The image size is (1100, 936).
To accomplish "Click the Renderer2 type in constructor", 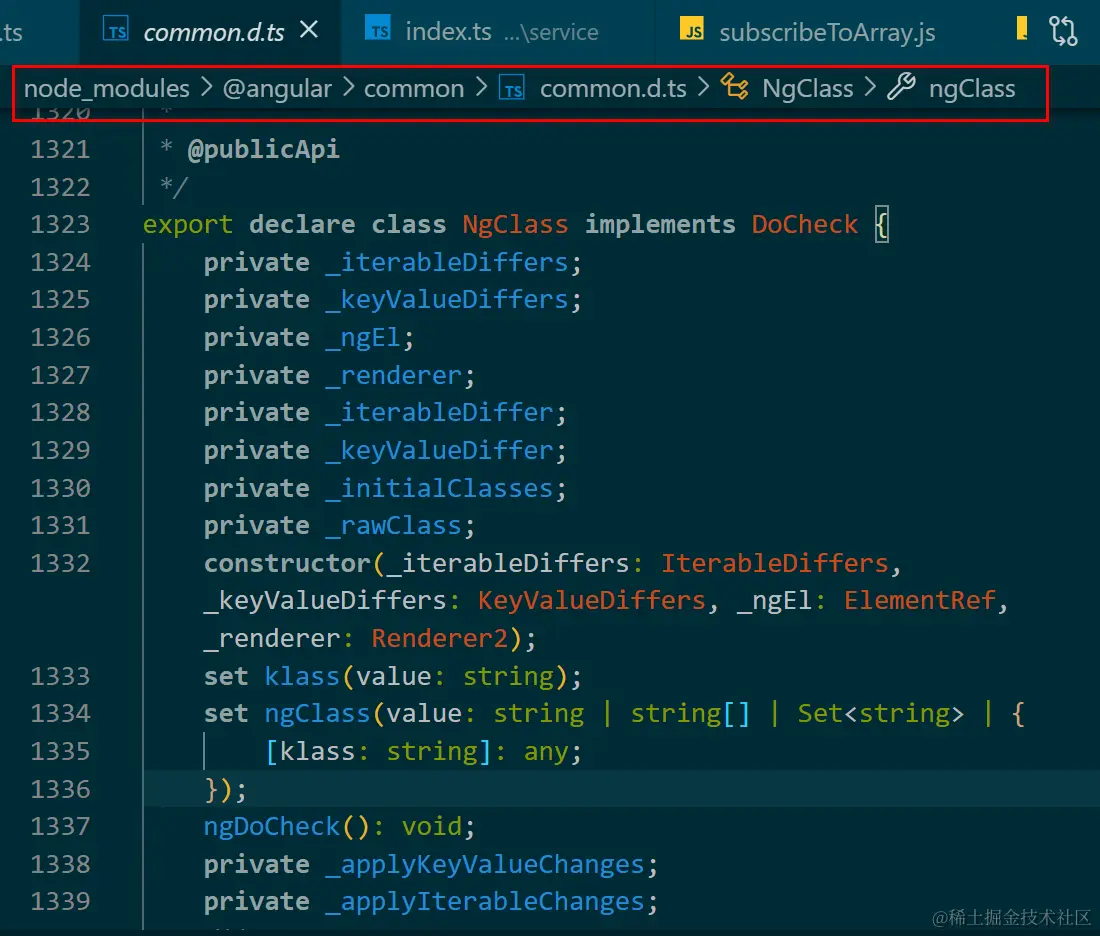I will tap(440, 639).
